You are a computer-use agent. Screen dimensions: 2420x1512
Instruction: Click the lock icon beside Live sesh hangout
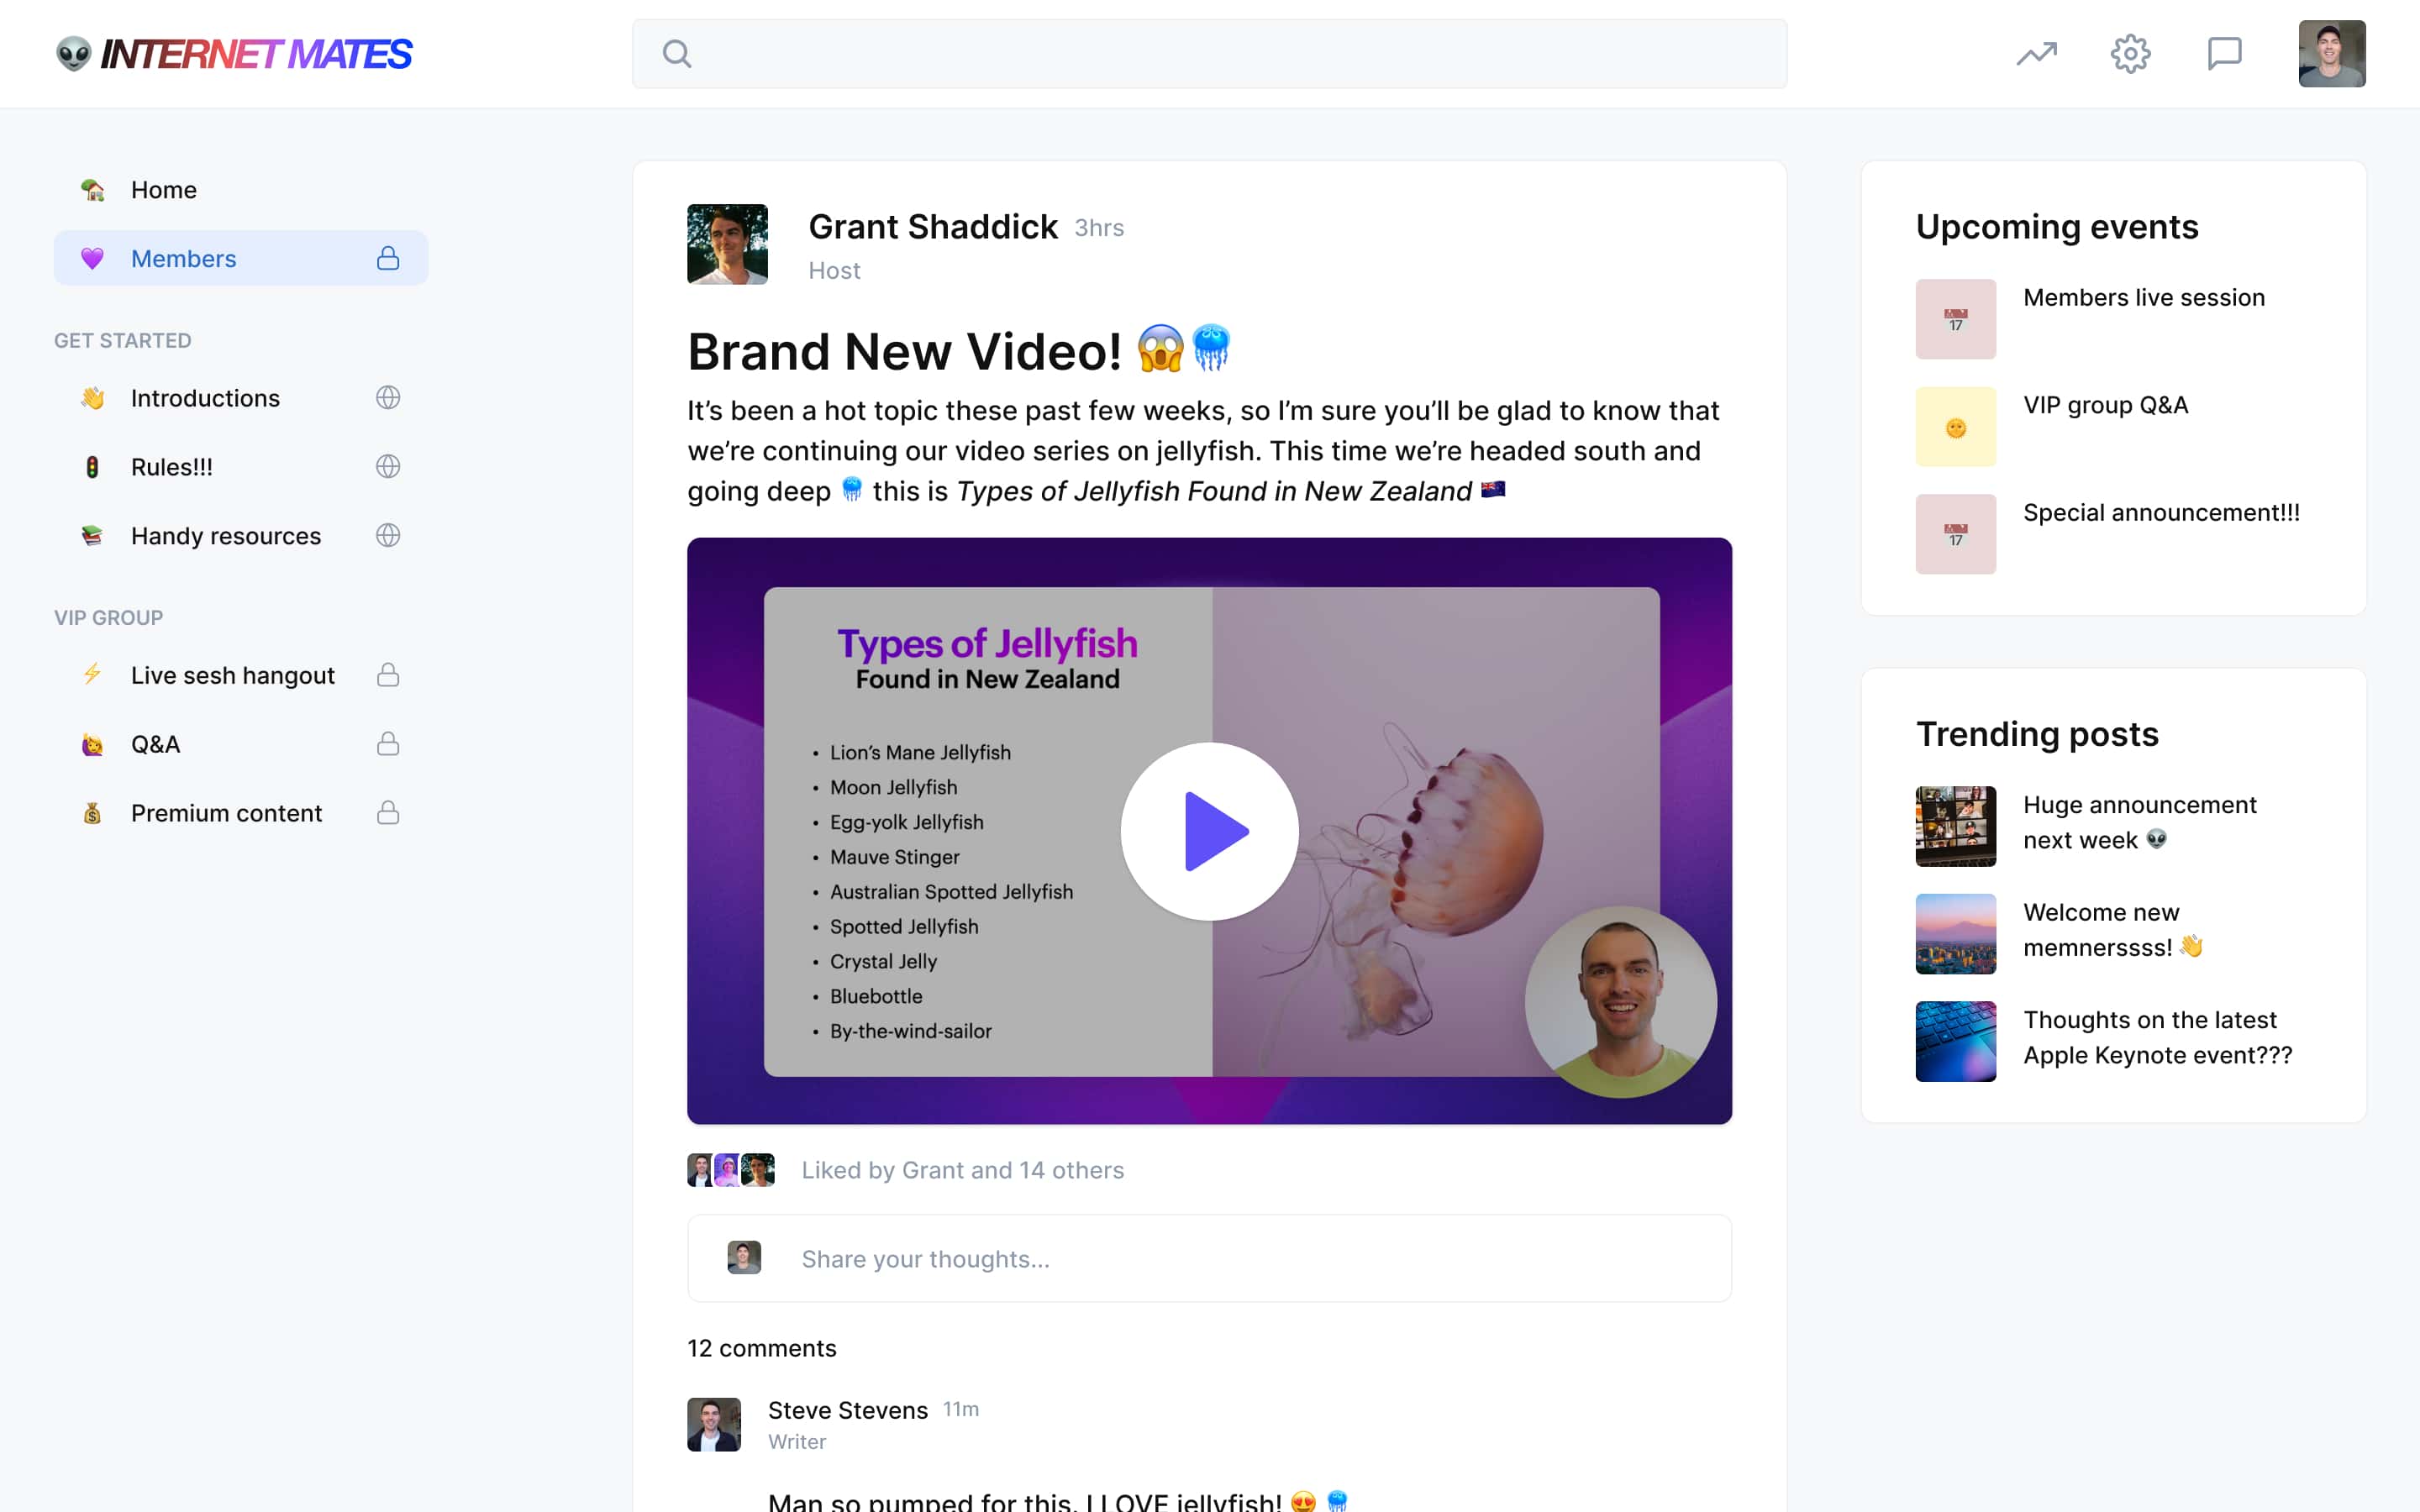pos(388,674)
